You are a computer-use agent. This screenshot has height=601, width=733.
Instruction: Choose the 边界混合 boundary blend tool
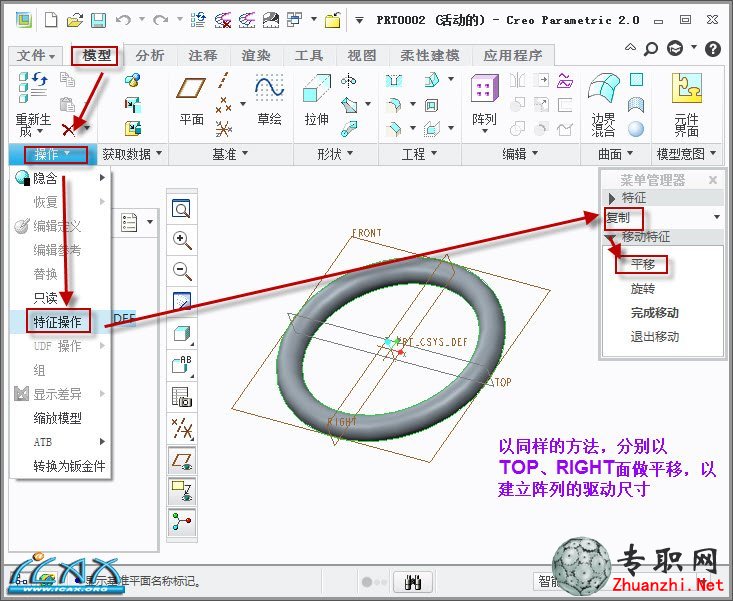(x=604, y=105)
